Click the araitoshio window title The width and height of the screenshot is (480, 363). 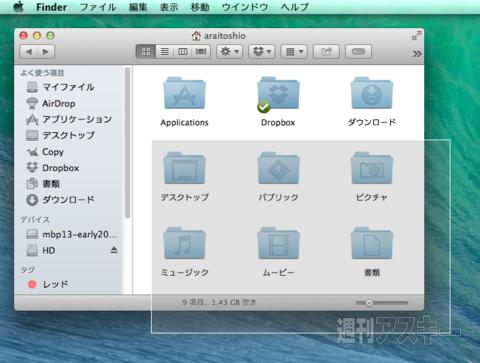[219, 35]
